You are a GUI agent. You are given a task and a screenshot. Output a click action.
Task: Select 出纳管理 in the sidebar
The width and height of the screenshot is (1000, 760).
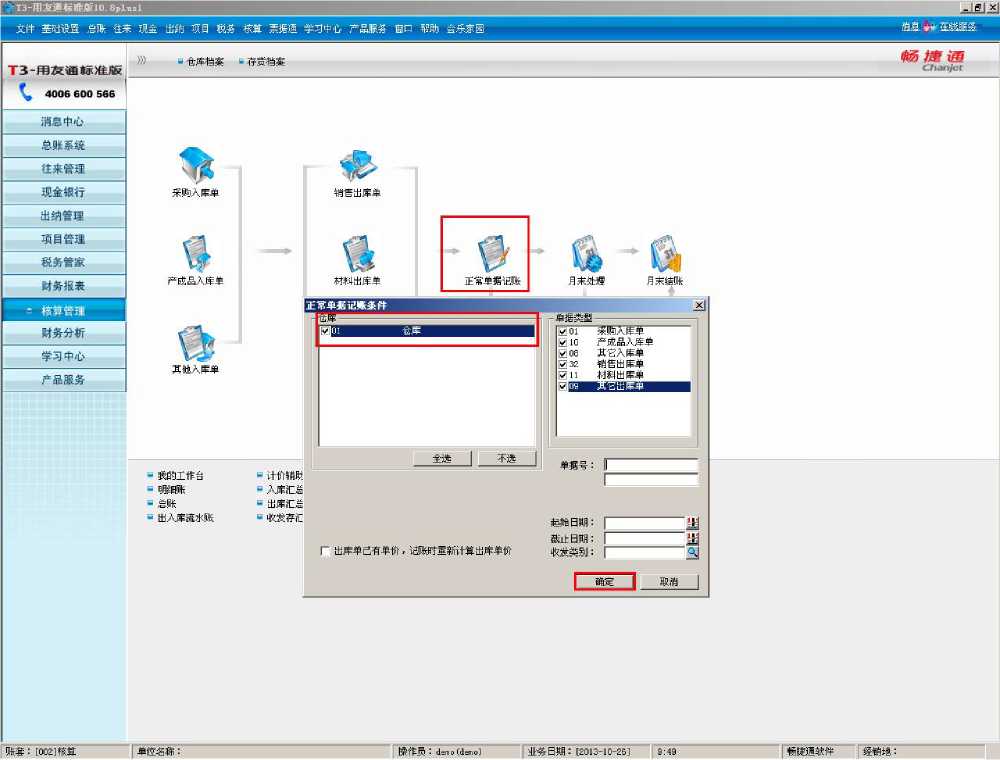(x=63, y=216)
